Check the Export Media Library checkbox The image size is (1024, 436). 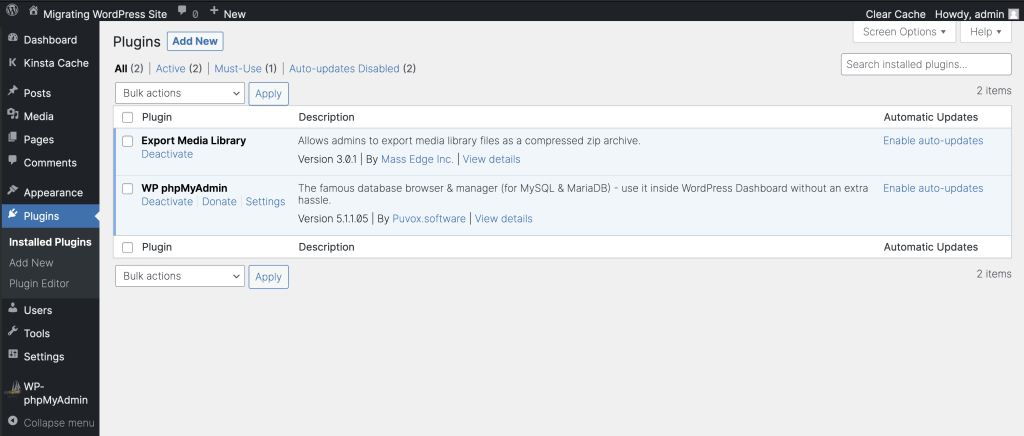[x=127, y=141]
